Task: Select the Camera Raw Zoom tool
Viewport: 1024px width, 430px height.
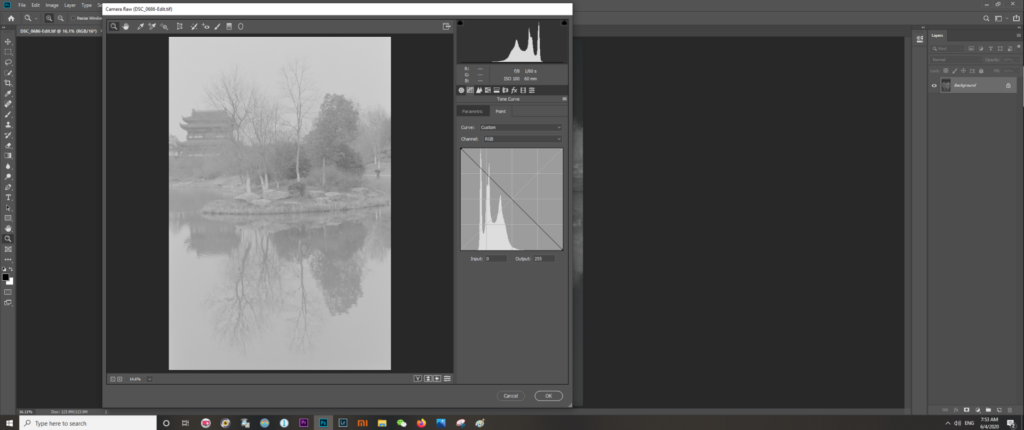Action: [114, 26]
